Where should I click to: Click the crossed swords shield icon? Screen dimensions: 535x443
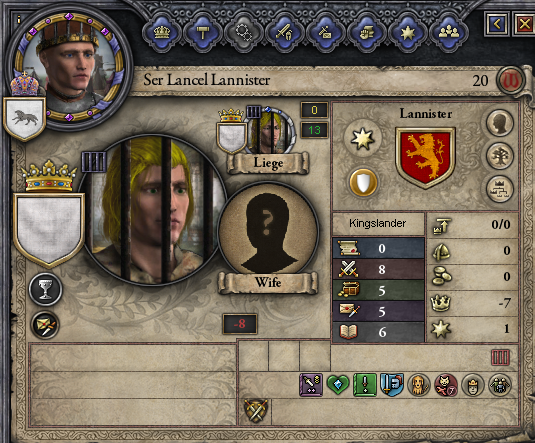tap(256, 411)
